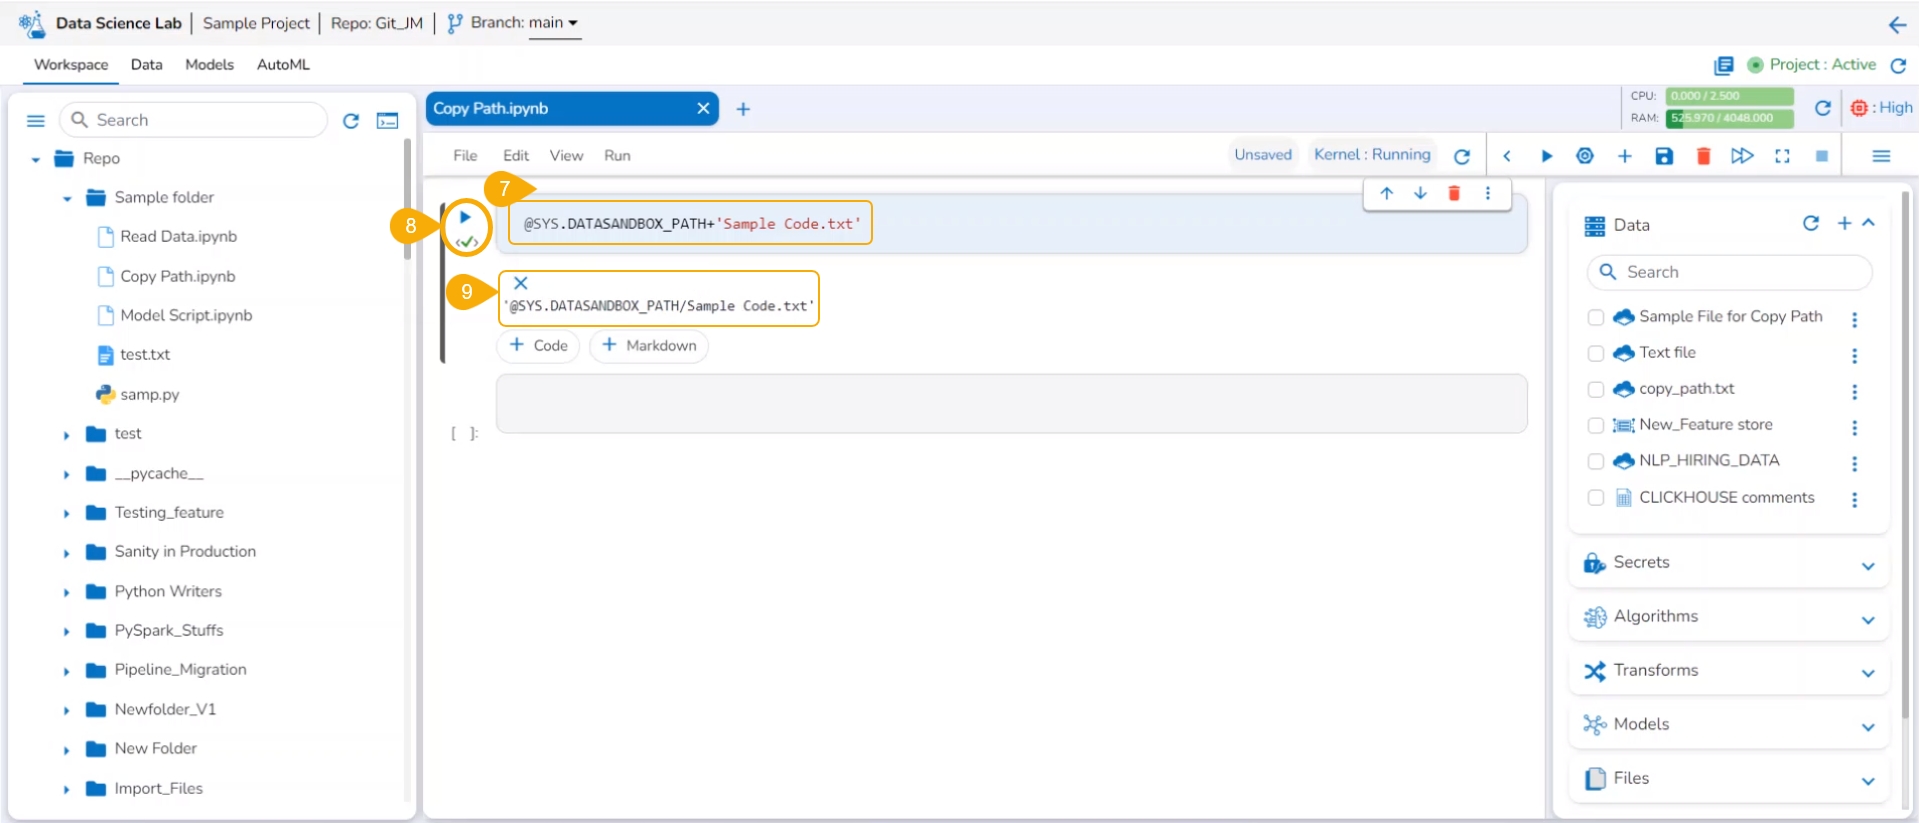This screenshot has height=823, width=1919.
Task: Collapse the Data panel
Action: pos(1869,223)
